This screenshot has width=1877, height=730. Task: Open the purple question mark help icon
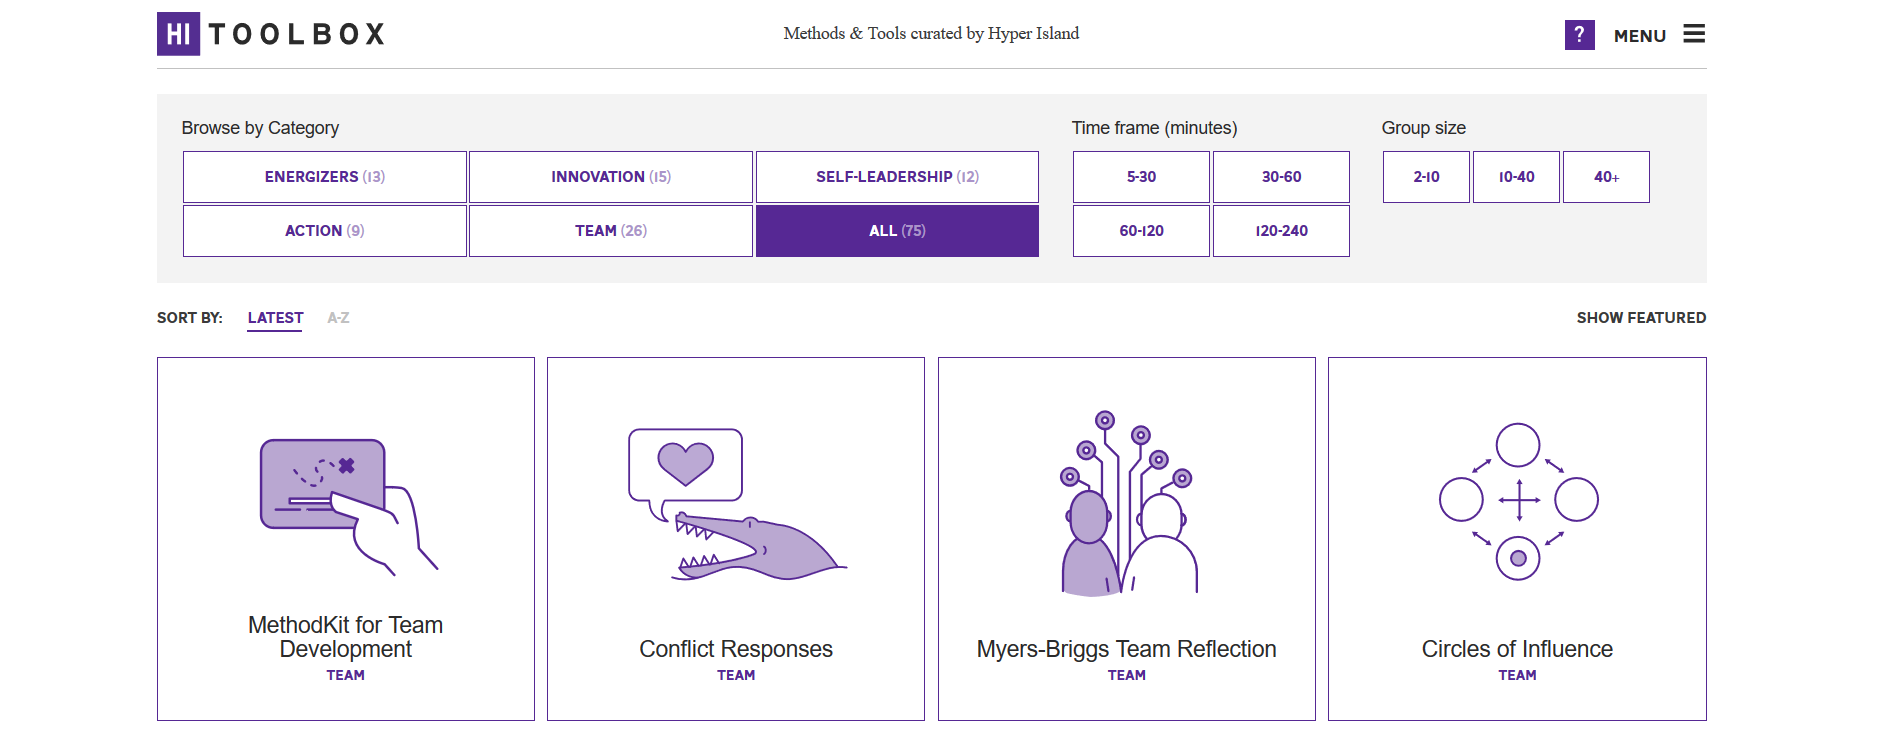(x=1579, y=35)
